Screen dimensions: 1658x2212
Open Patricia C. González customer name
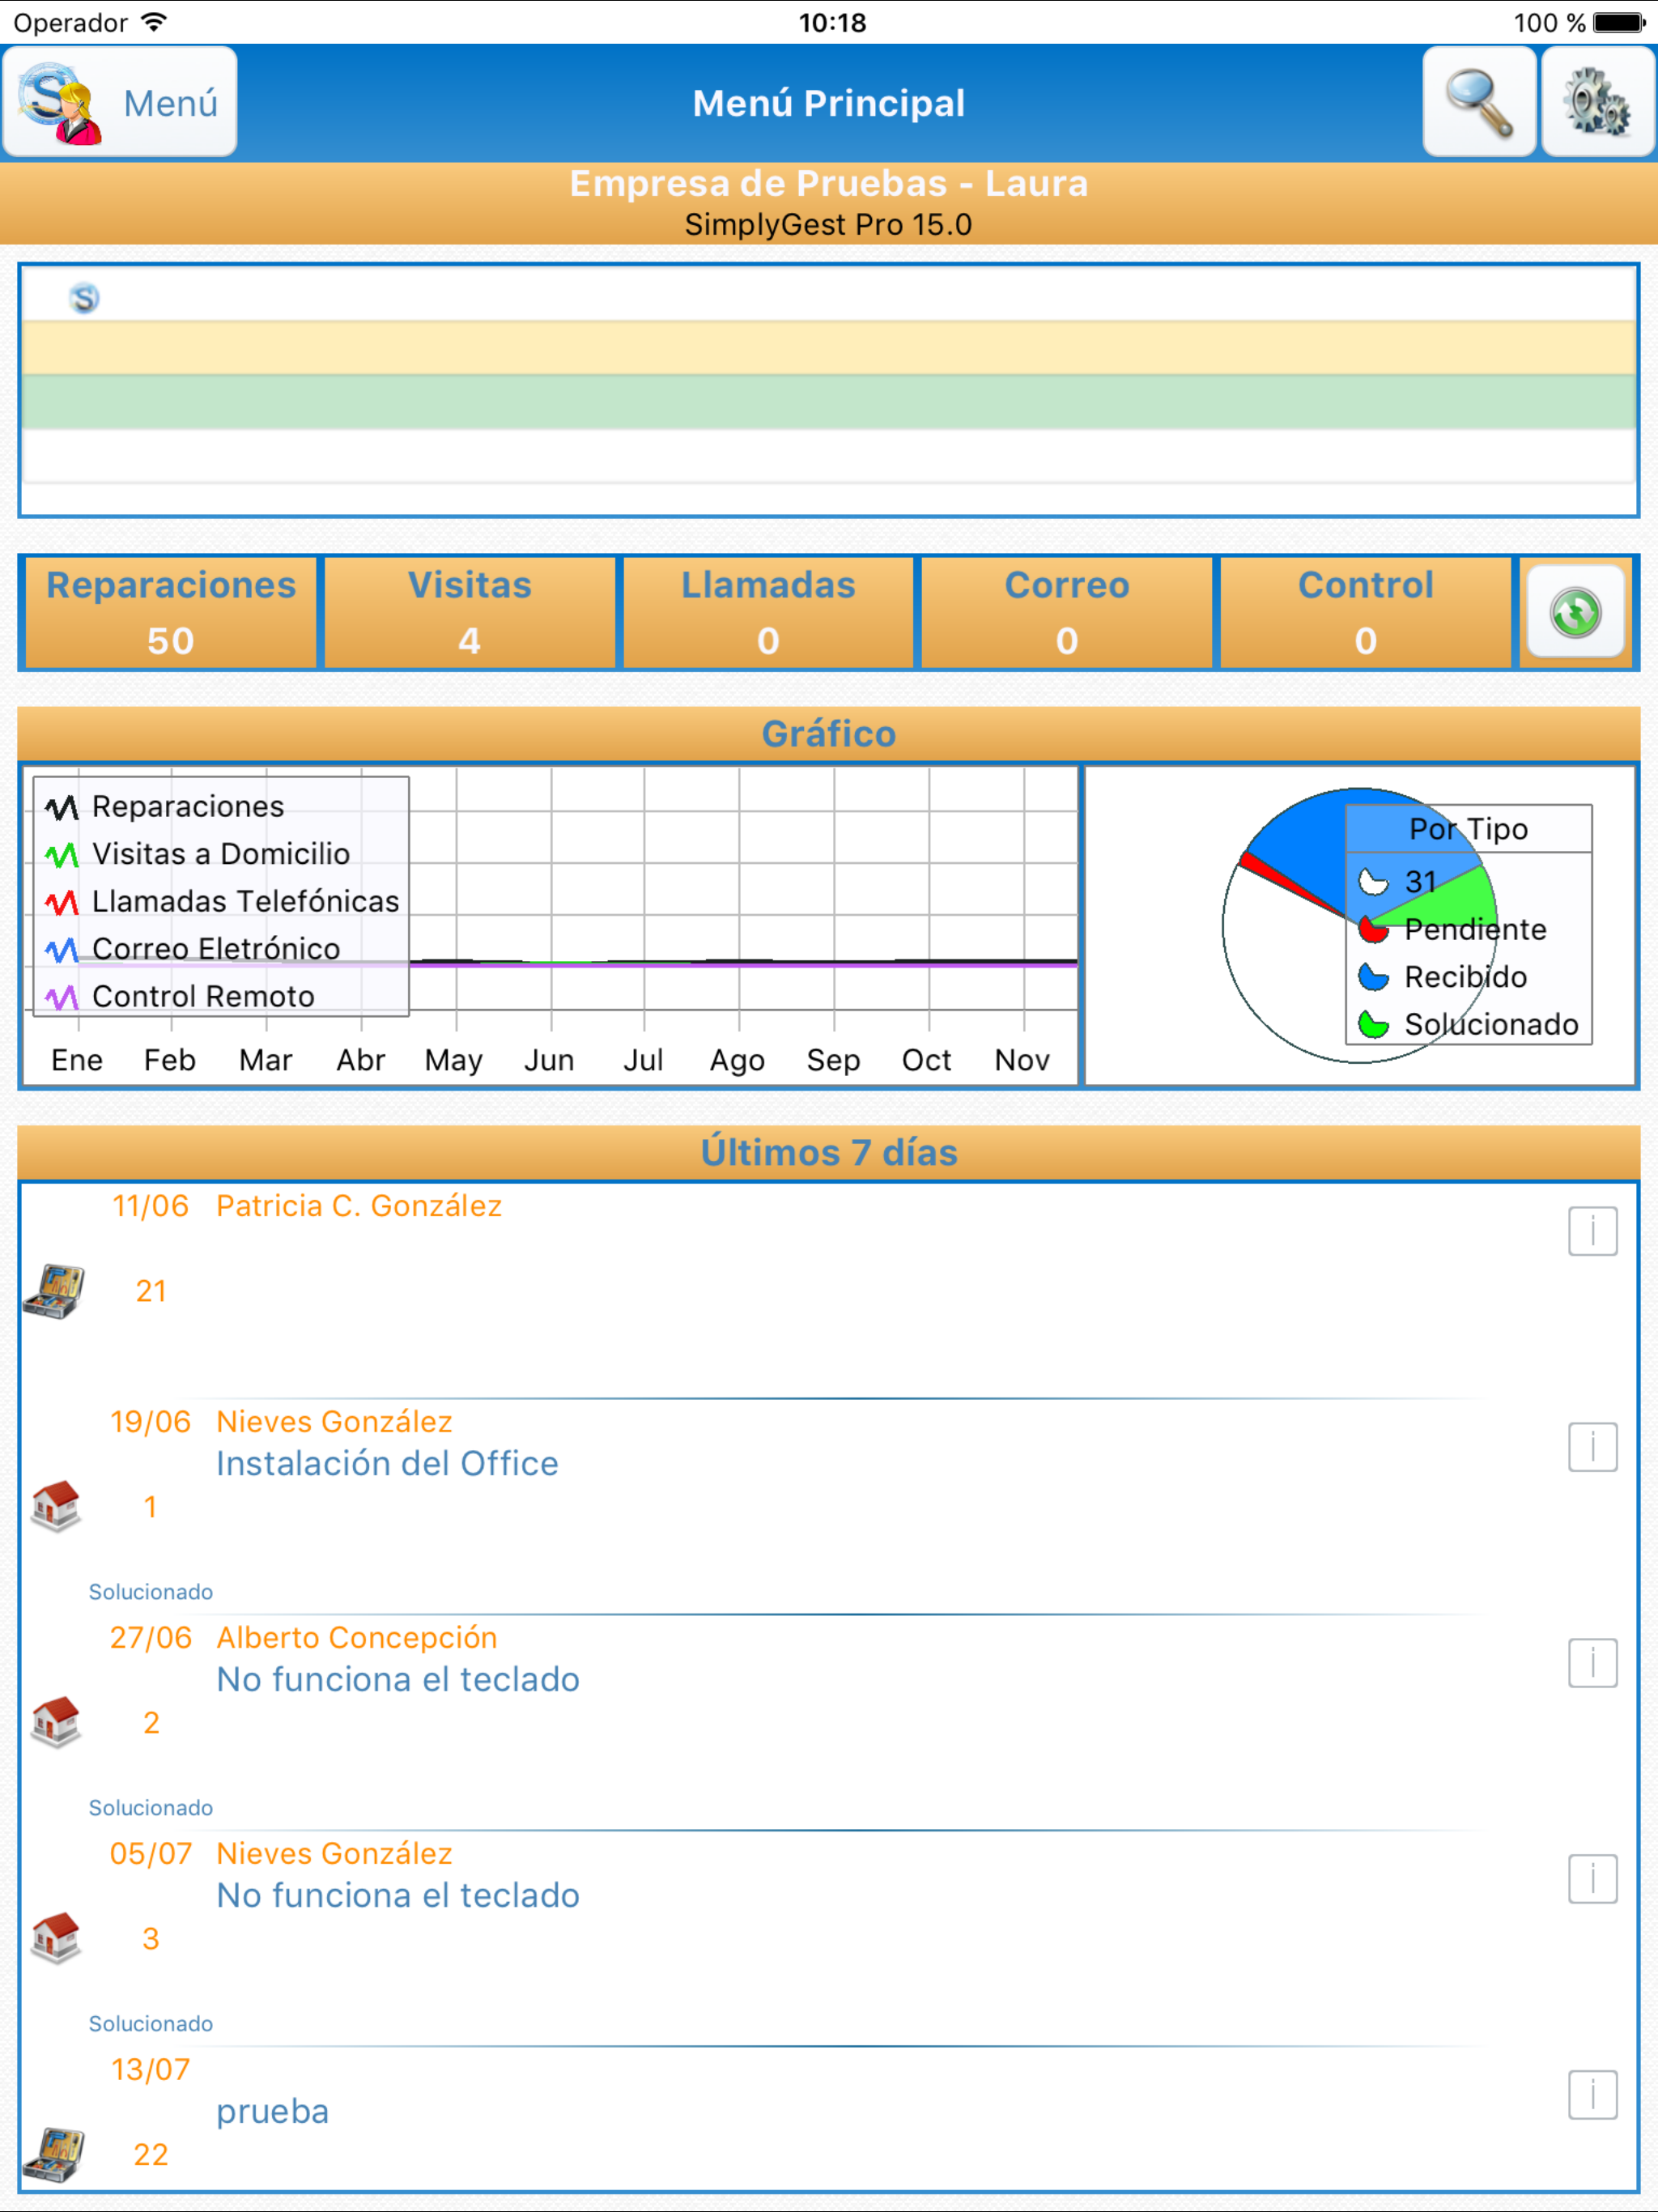359,1206
